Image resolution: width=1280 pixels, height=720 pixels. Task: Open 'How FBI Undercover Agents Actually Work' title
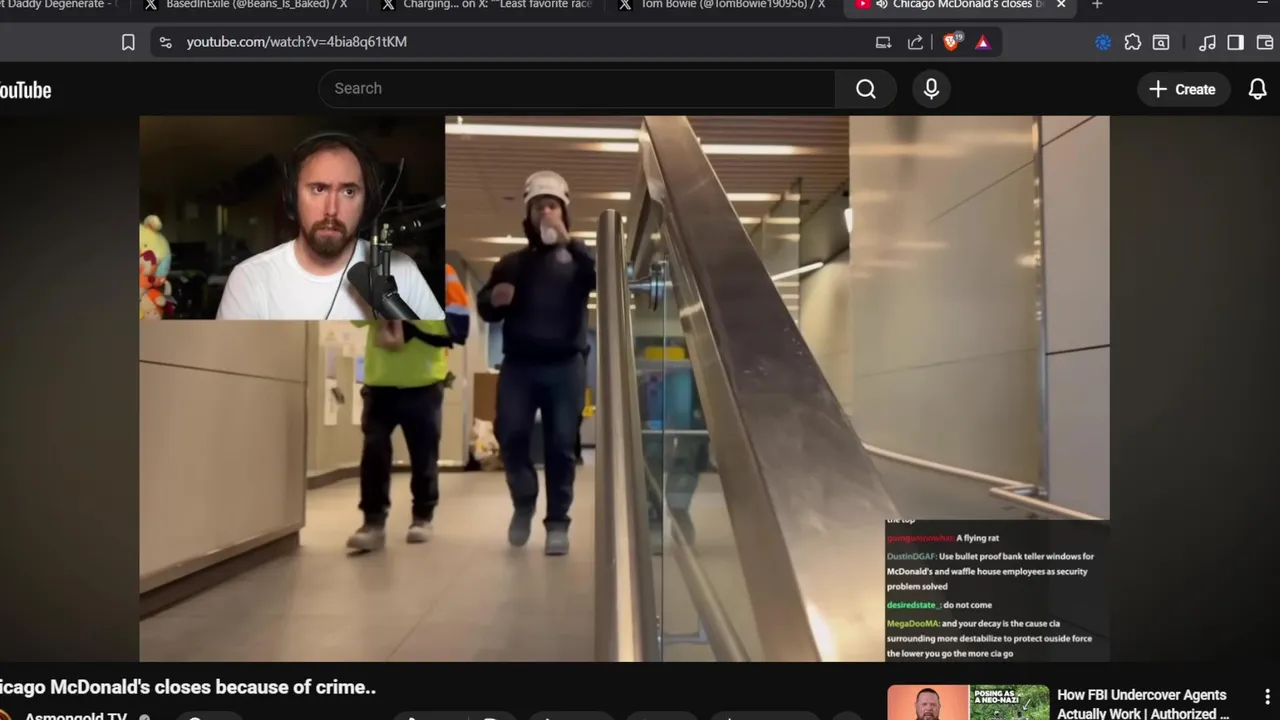(1143, 704)
